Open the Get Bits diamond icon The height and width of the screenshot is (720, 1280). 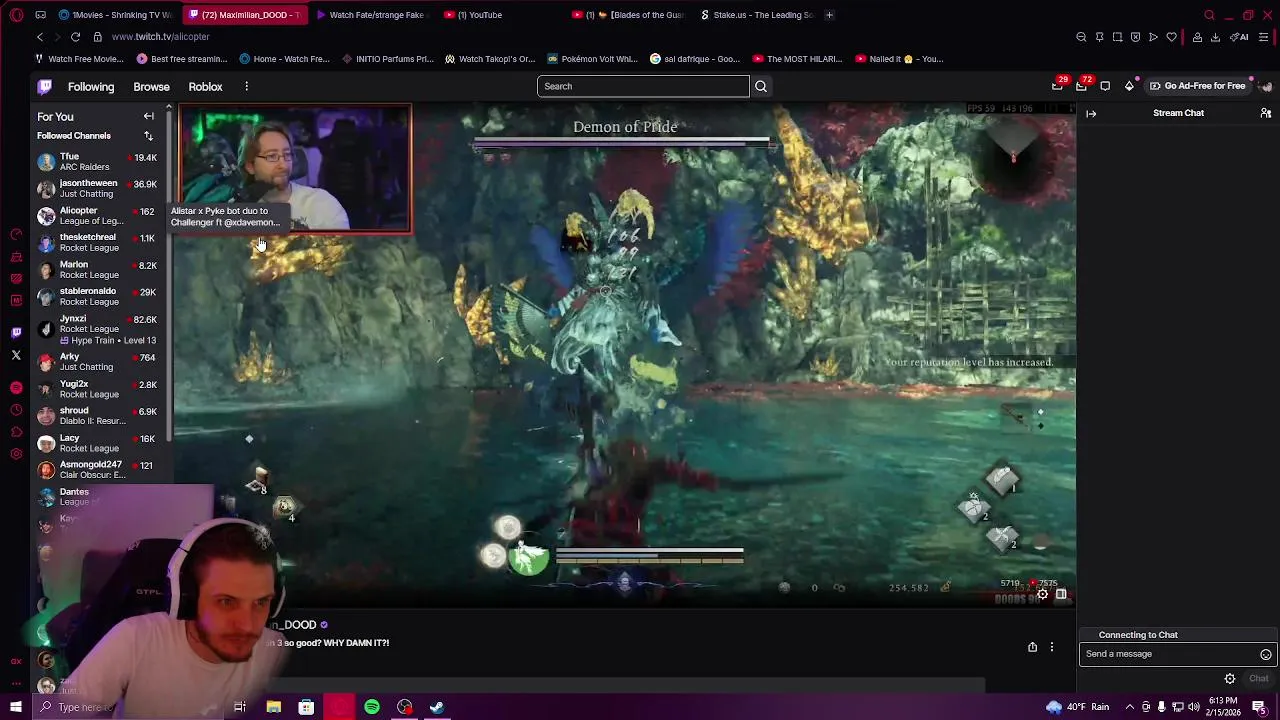pyautogui.click(x=1130, y=86)
